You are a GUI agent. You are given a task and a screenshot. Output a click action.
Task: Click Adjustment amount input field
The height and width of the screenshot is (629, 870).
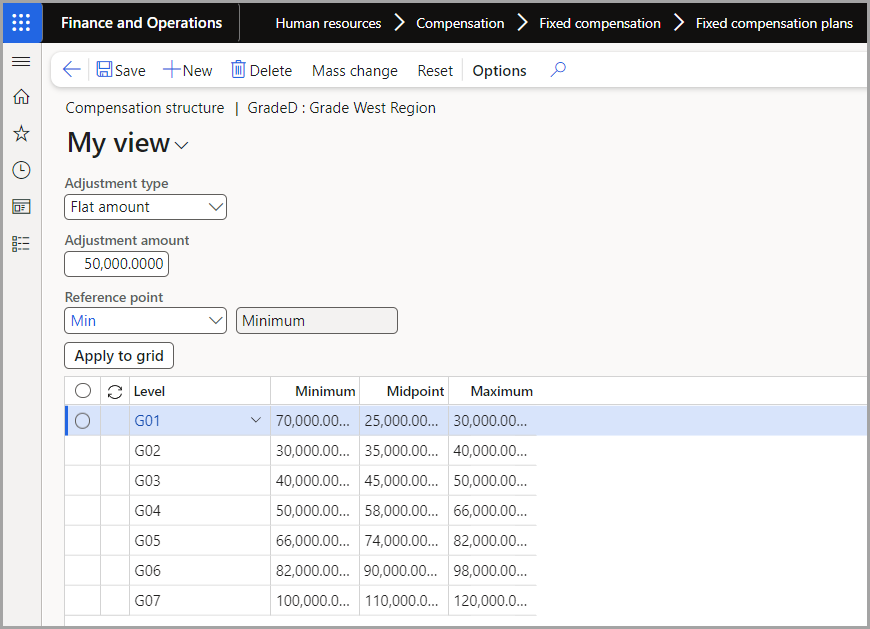(x=117, y=264)
